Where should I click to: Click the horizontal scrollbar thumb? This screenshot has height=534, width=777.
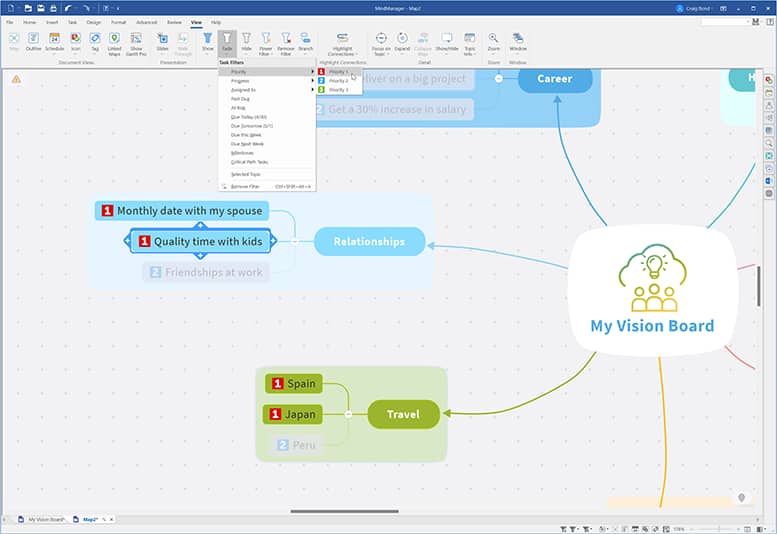(x=344, y=511)
